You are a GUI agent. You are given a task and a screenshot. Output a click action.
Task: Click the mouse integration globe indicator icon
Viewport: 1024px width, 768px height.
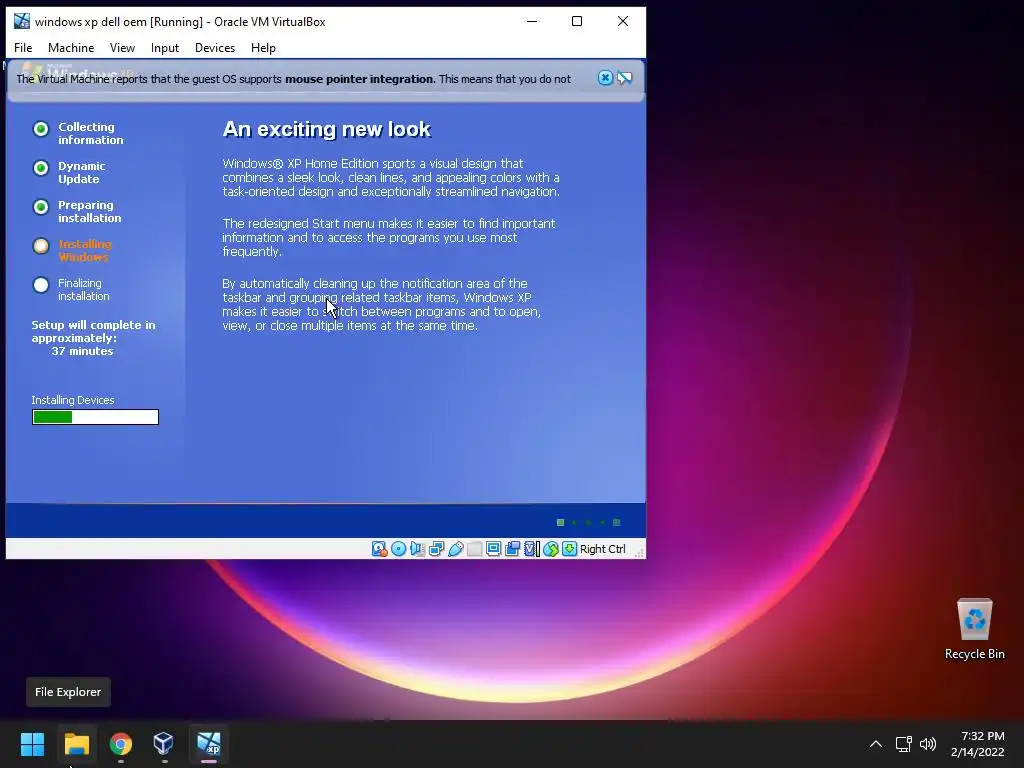tap(551, 549)
